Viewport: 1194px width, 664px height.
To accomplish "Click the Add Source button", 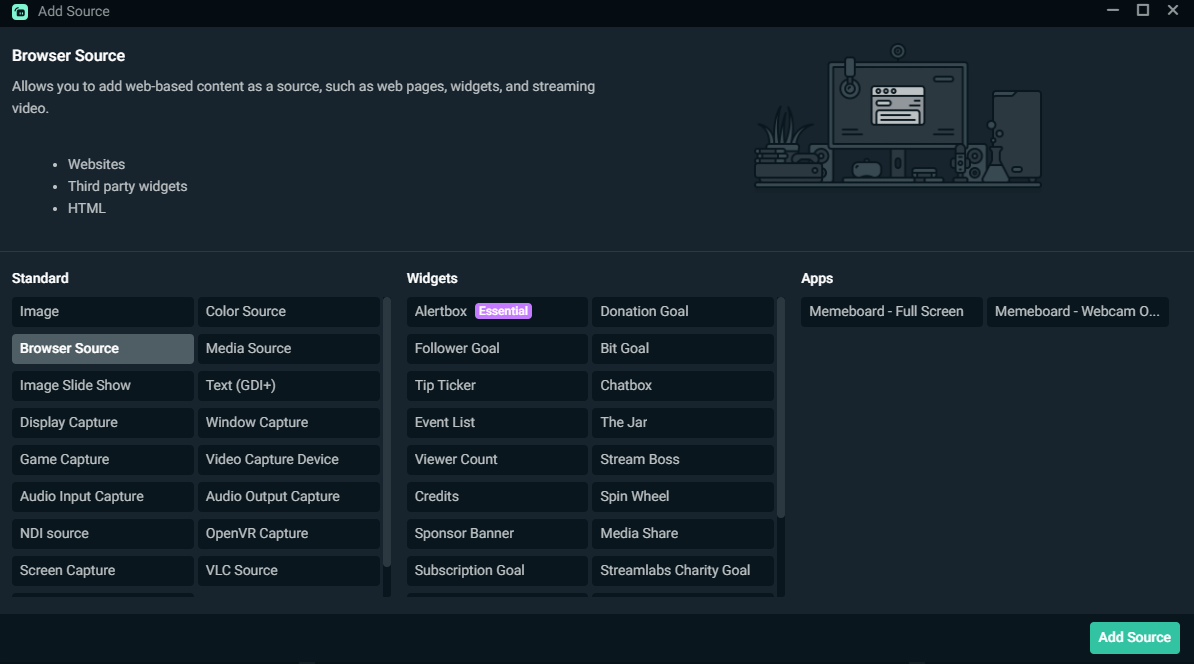I will (1134, 637).
